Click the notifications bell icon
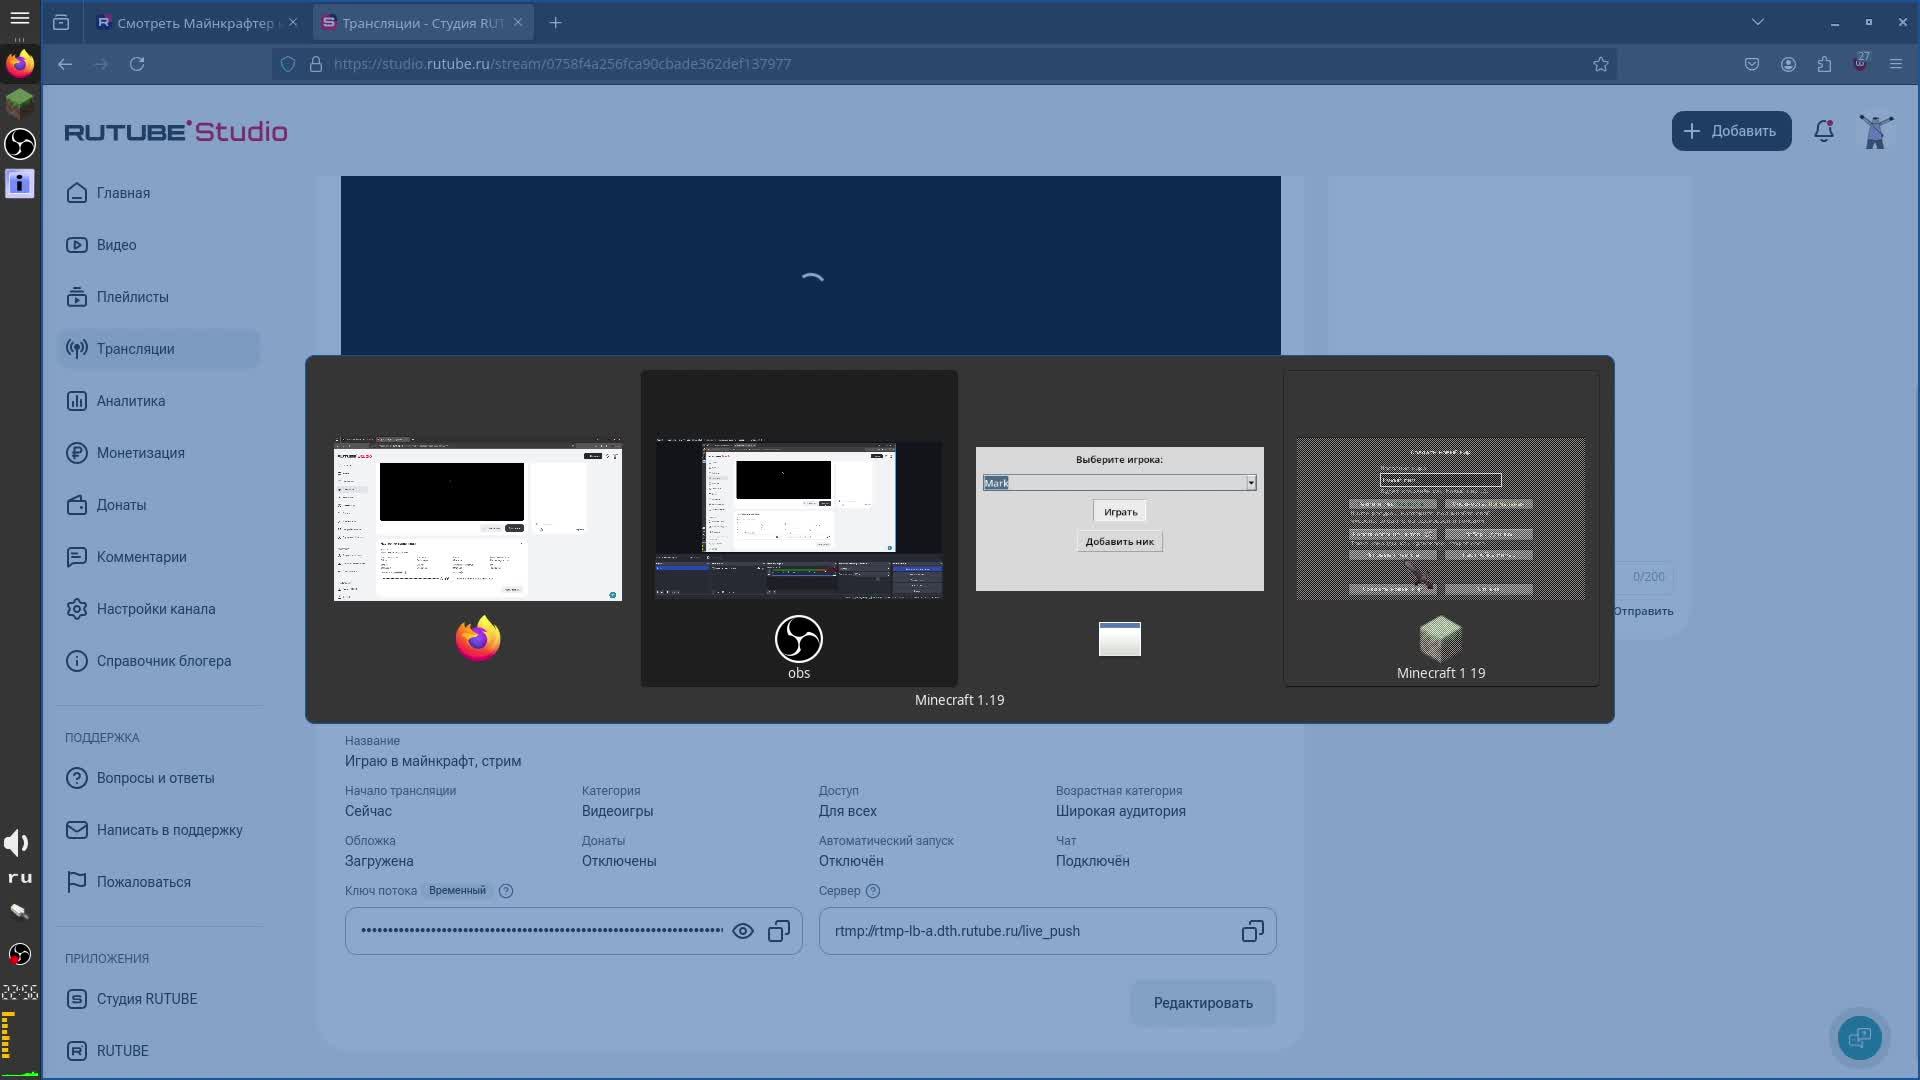The width and height of the screenshot is (1920, 1080). (1823, 131)
